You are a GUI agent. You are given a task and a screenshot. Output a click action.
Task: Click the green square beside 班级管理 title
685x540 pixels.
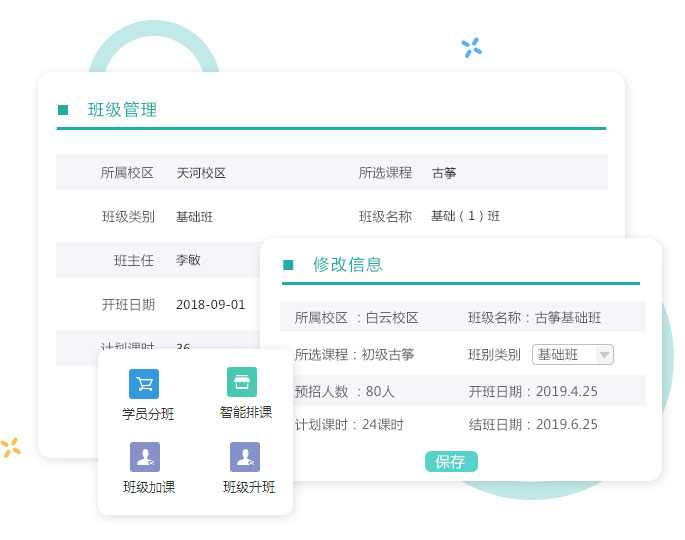[x=63, y=110]
